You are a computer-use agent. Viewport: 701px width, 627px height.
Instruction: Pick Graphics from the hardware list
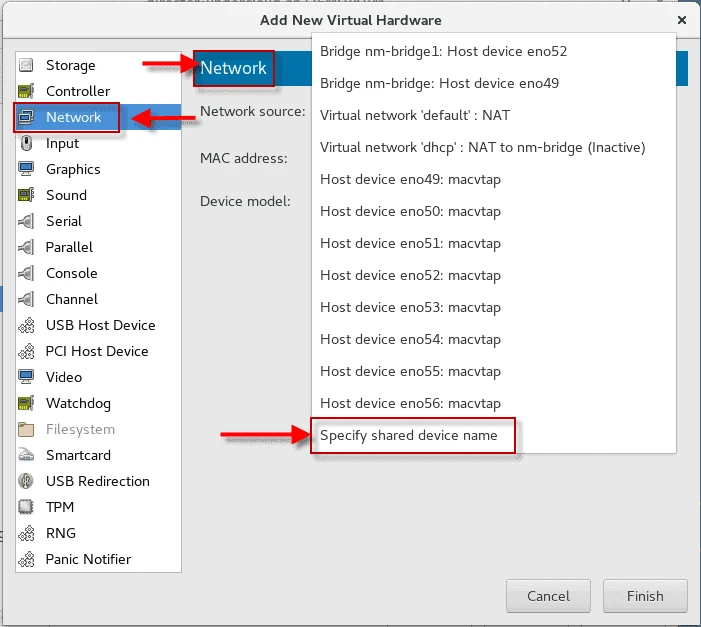(x=98, y=169)
